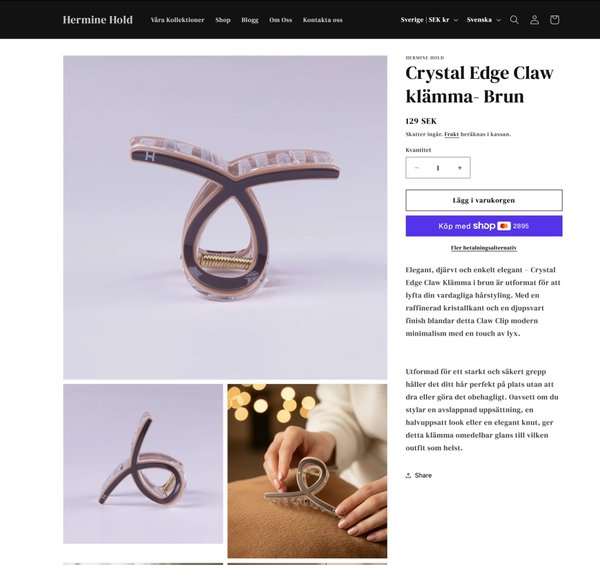Open the Frakt shipping link

click(x=452, y=134)
